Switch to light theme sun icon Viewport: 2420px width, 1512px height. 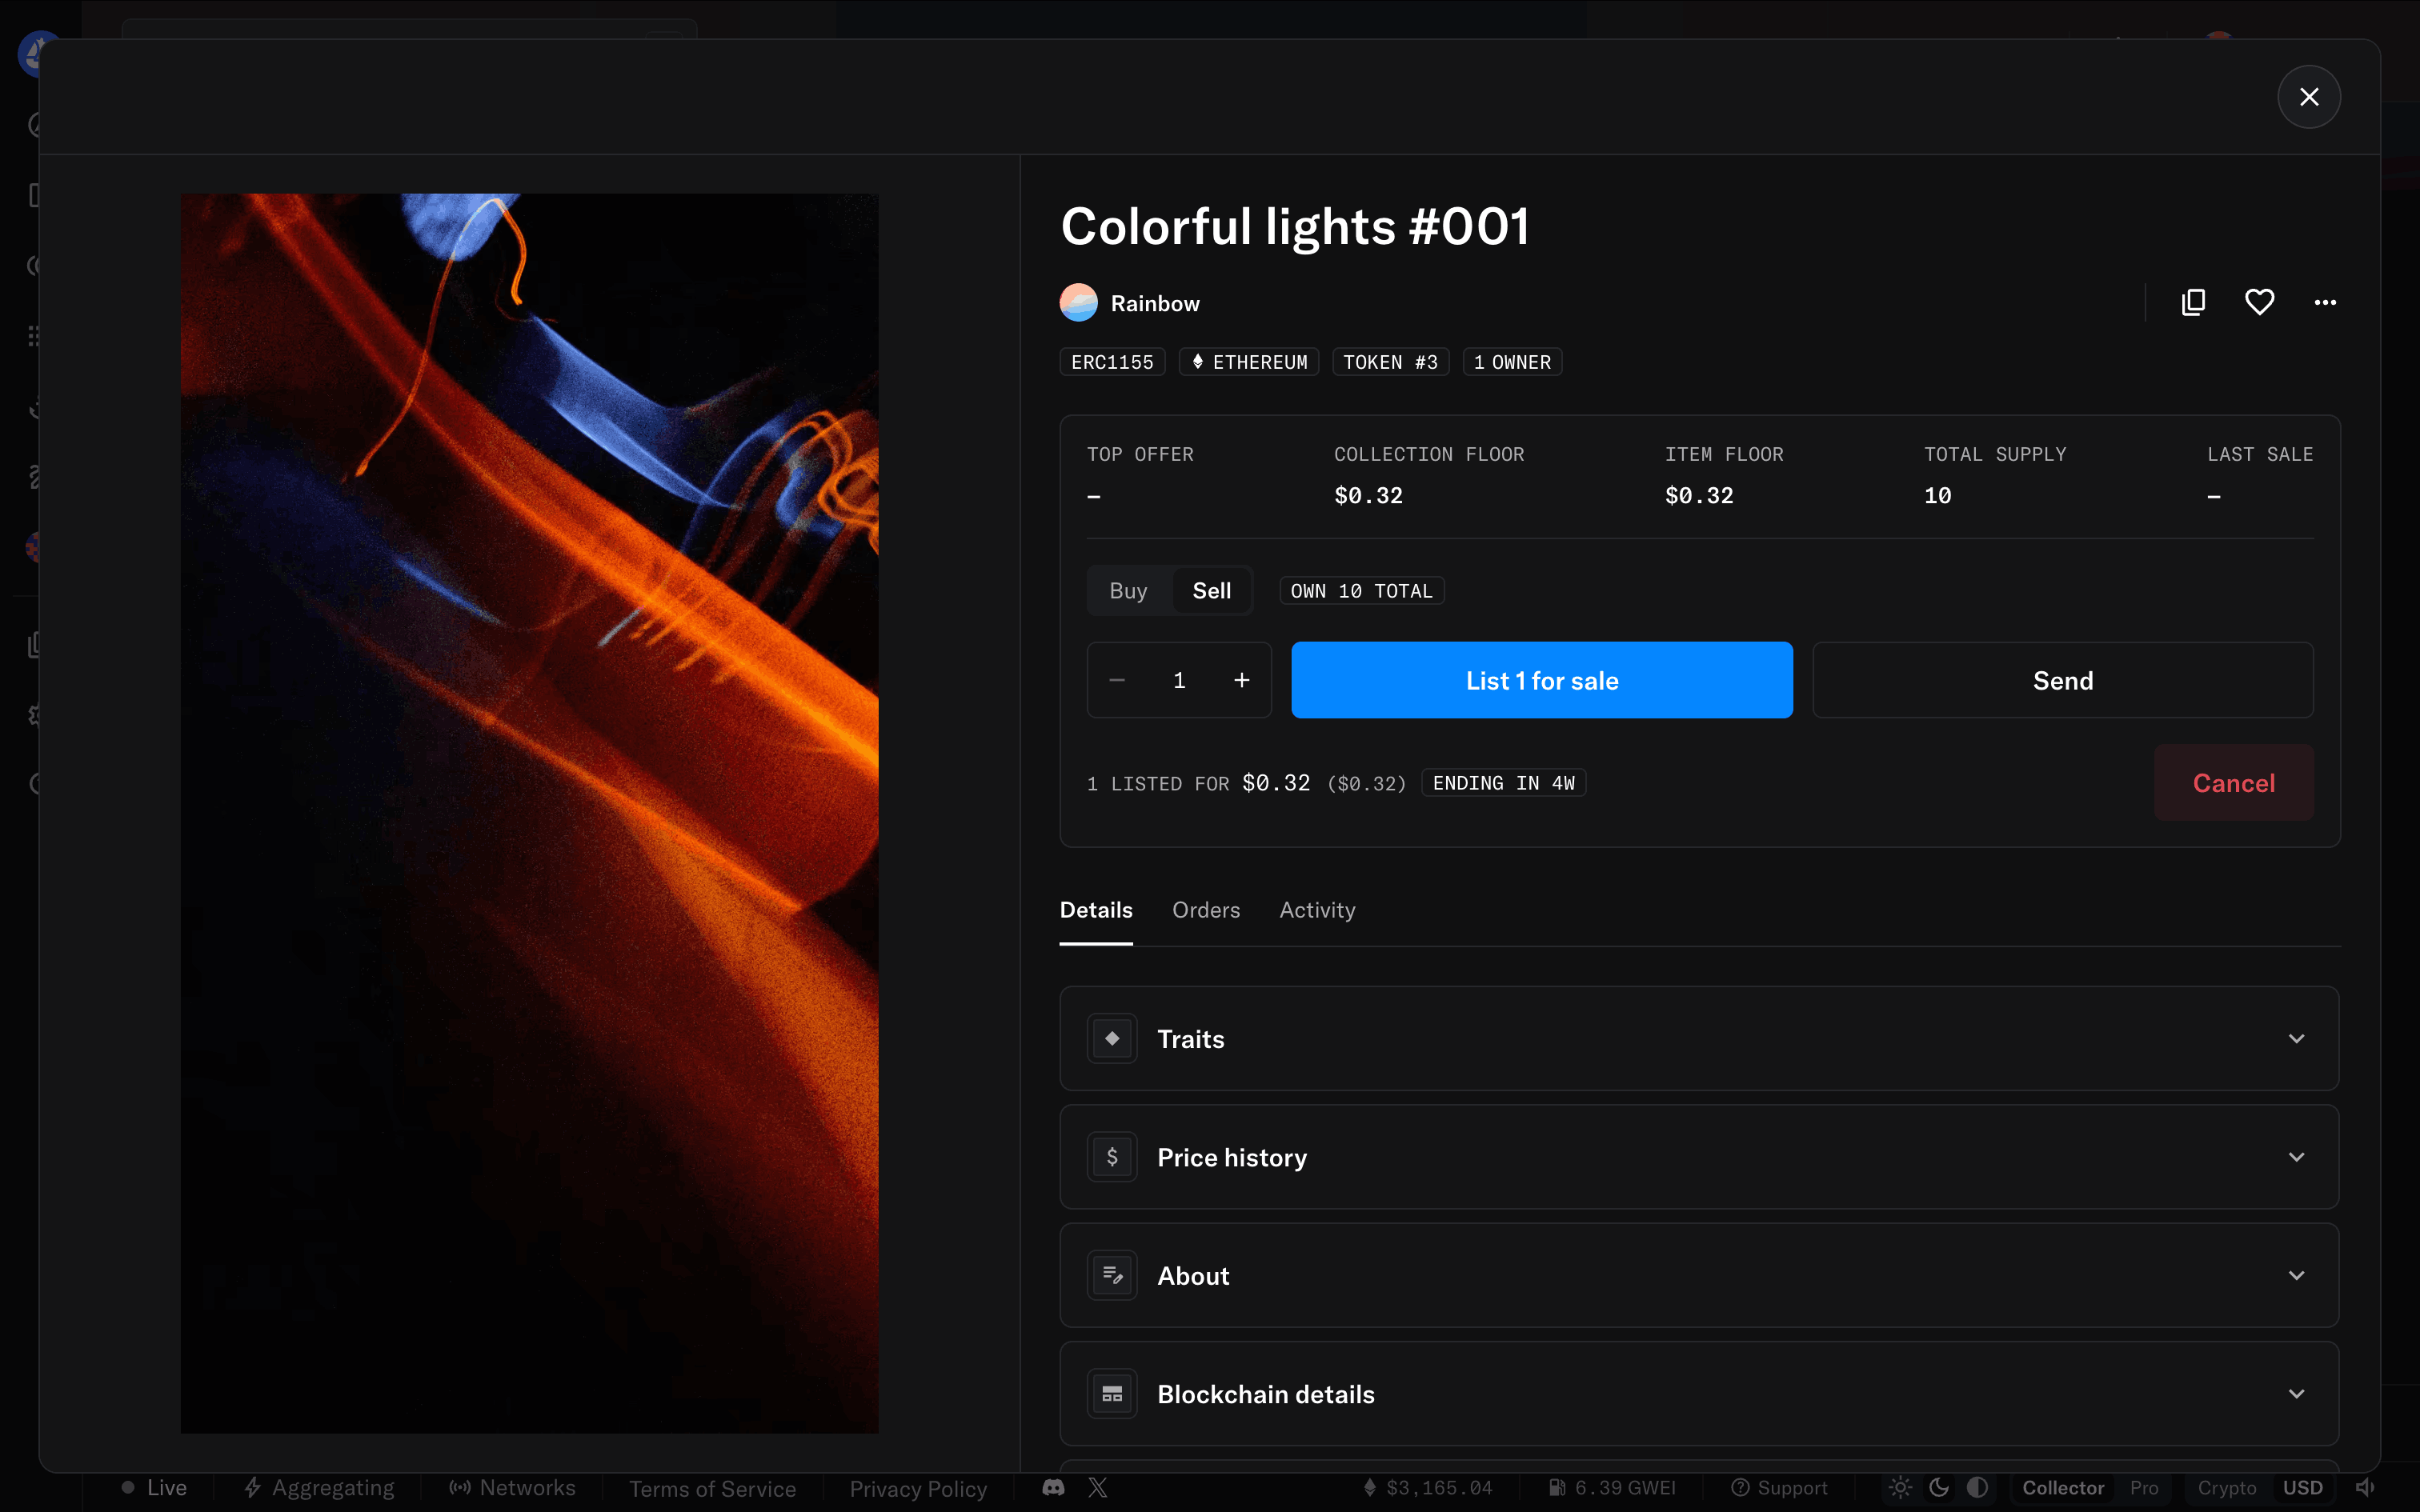click(1900, 1488)
